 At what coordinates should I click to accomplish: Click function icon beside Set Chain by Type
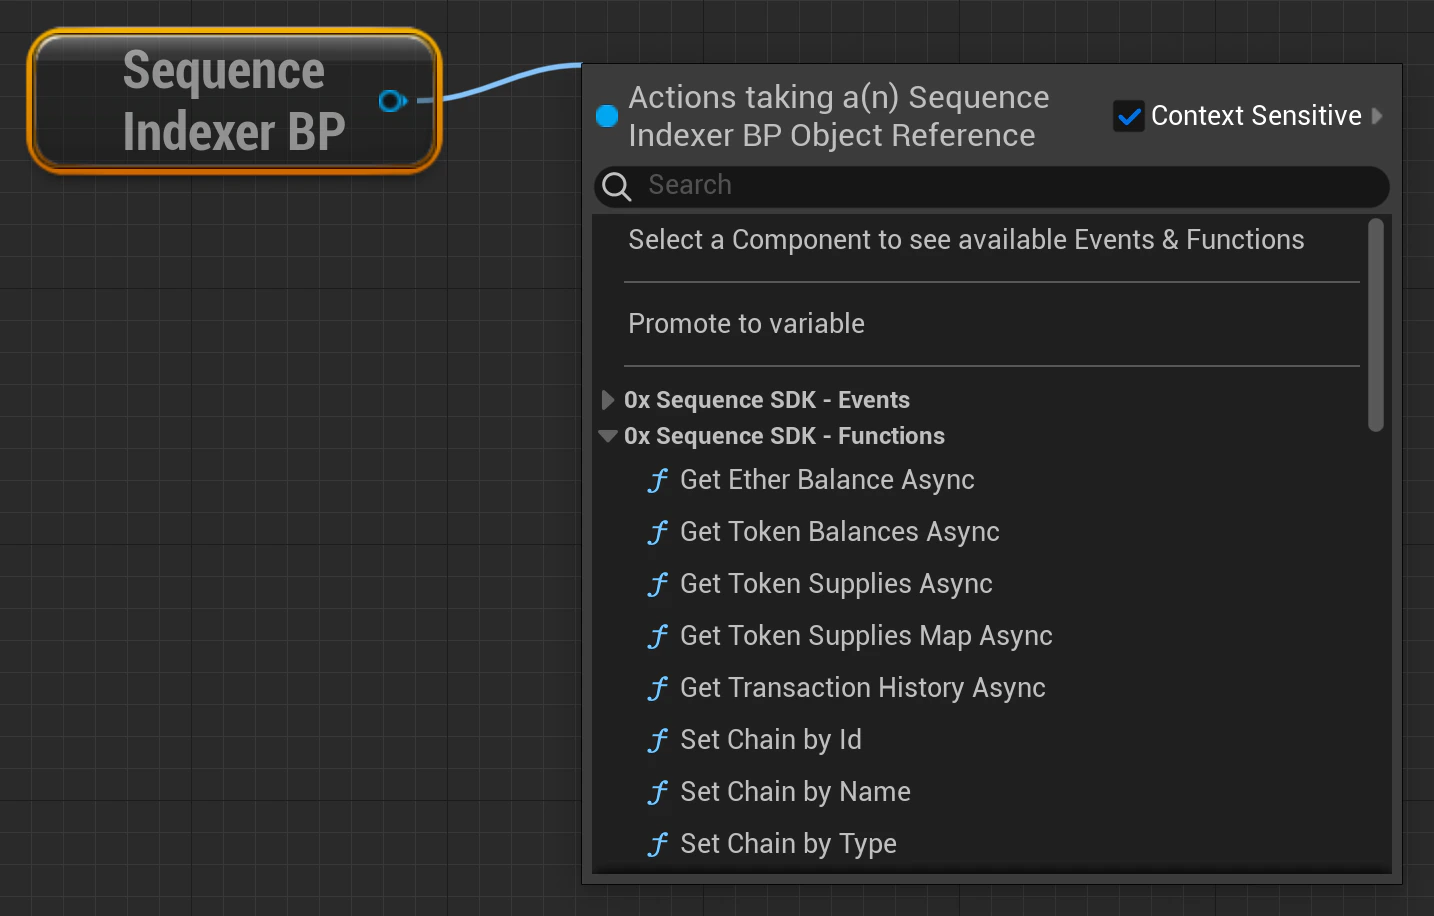point(658,845)
